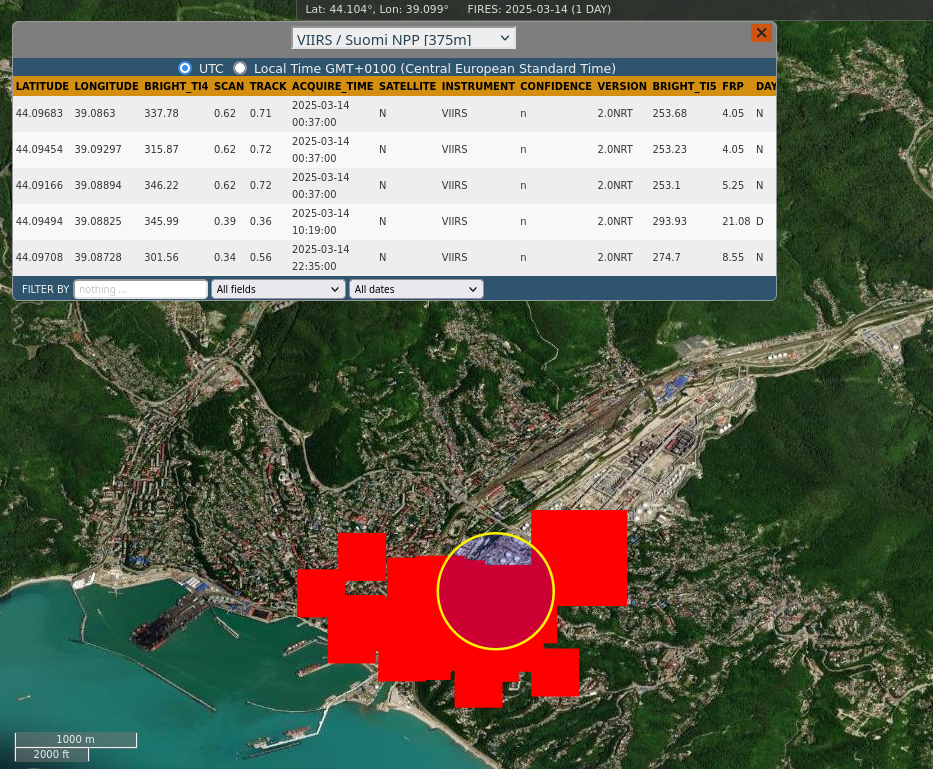Sort table by LATITUDE column header
Screen dimensions: 933x769
point(42,87)
